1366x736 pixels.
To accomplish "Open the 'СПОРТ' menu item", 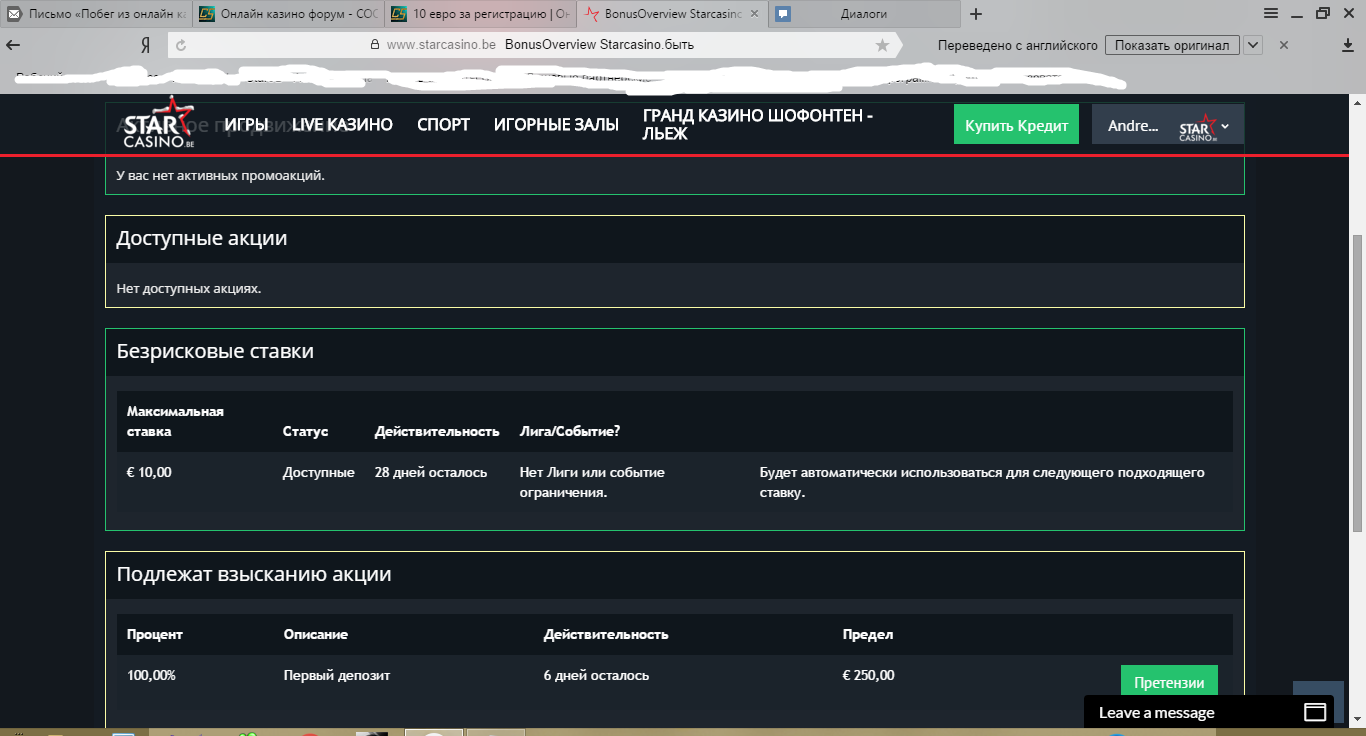I will pyautogui.click(x=443, y=125).
